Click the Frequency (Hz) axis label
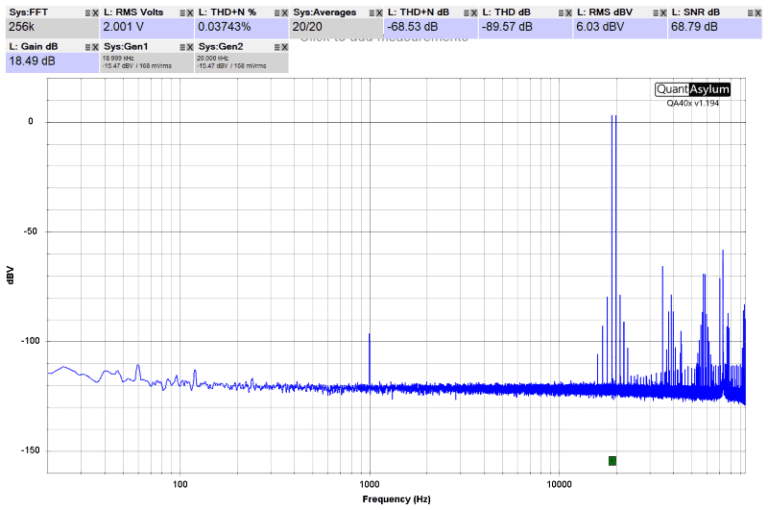Screen dimensions: 768x510 [396, 498]
